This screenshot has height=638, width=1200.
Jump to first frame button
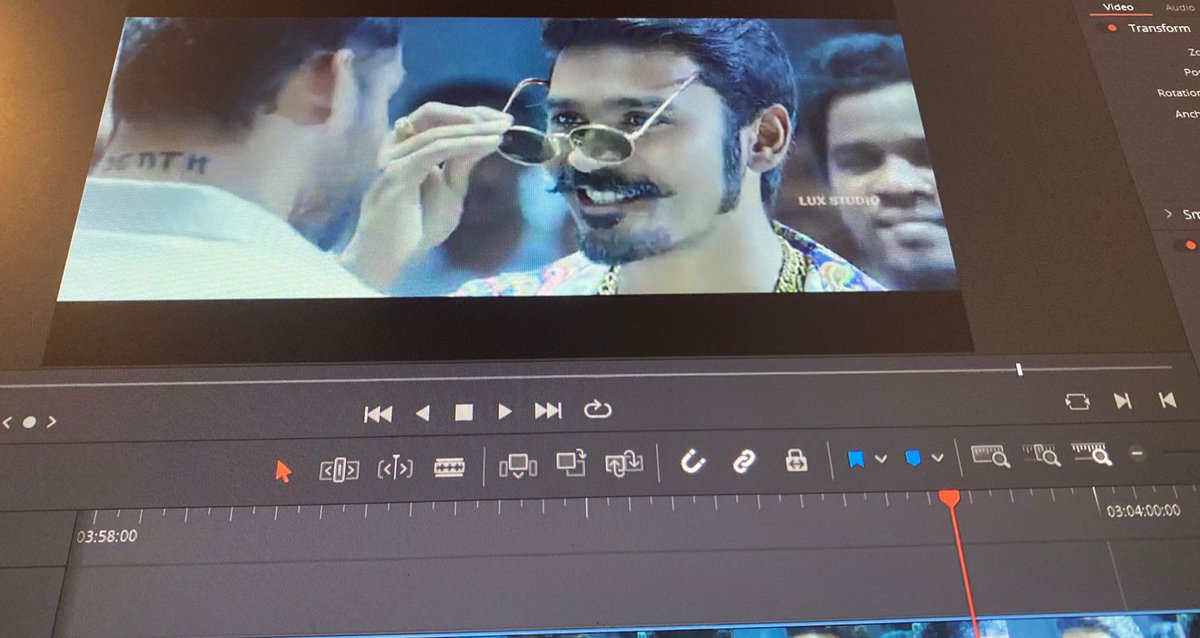click(x=378, y=413)
